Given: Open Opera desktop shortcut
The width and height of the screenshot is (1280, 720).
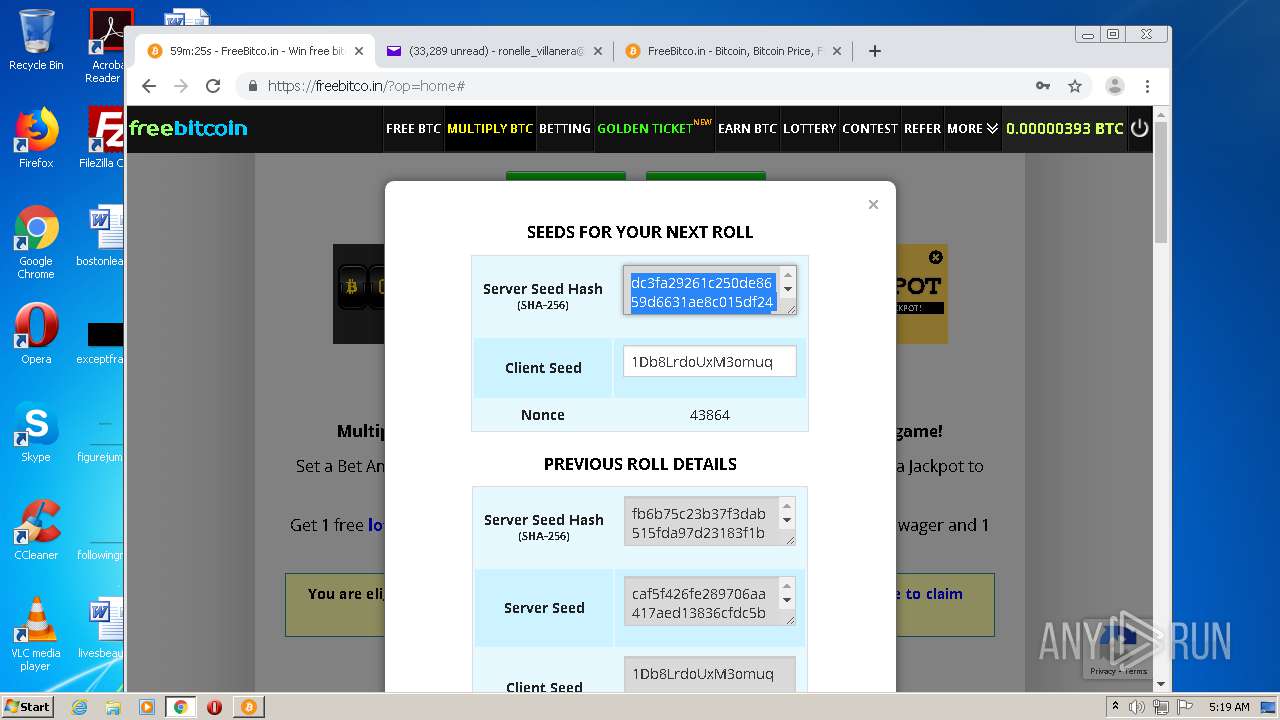Looking at the screenshot, I should point(36,334).
